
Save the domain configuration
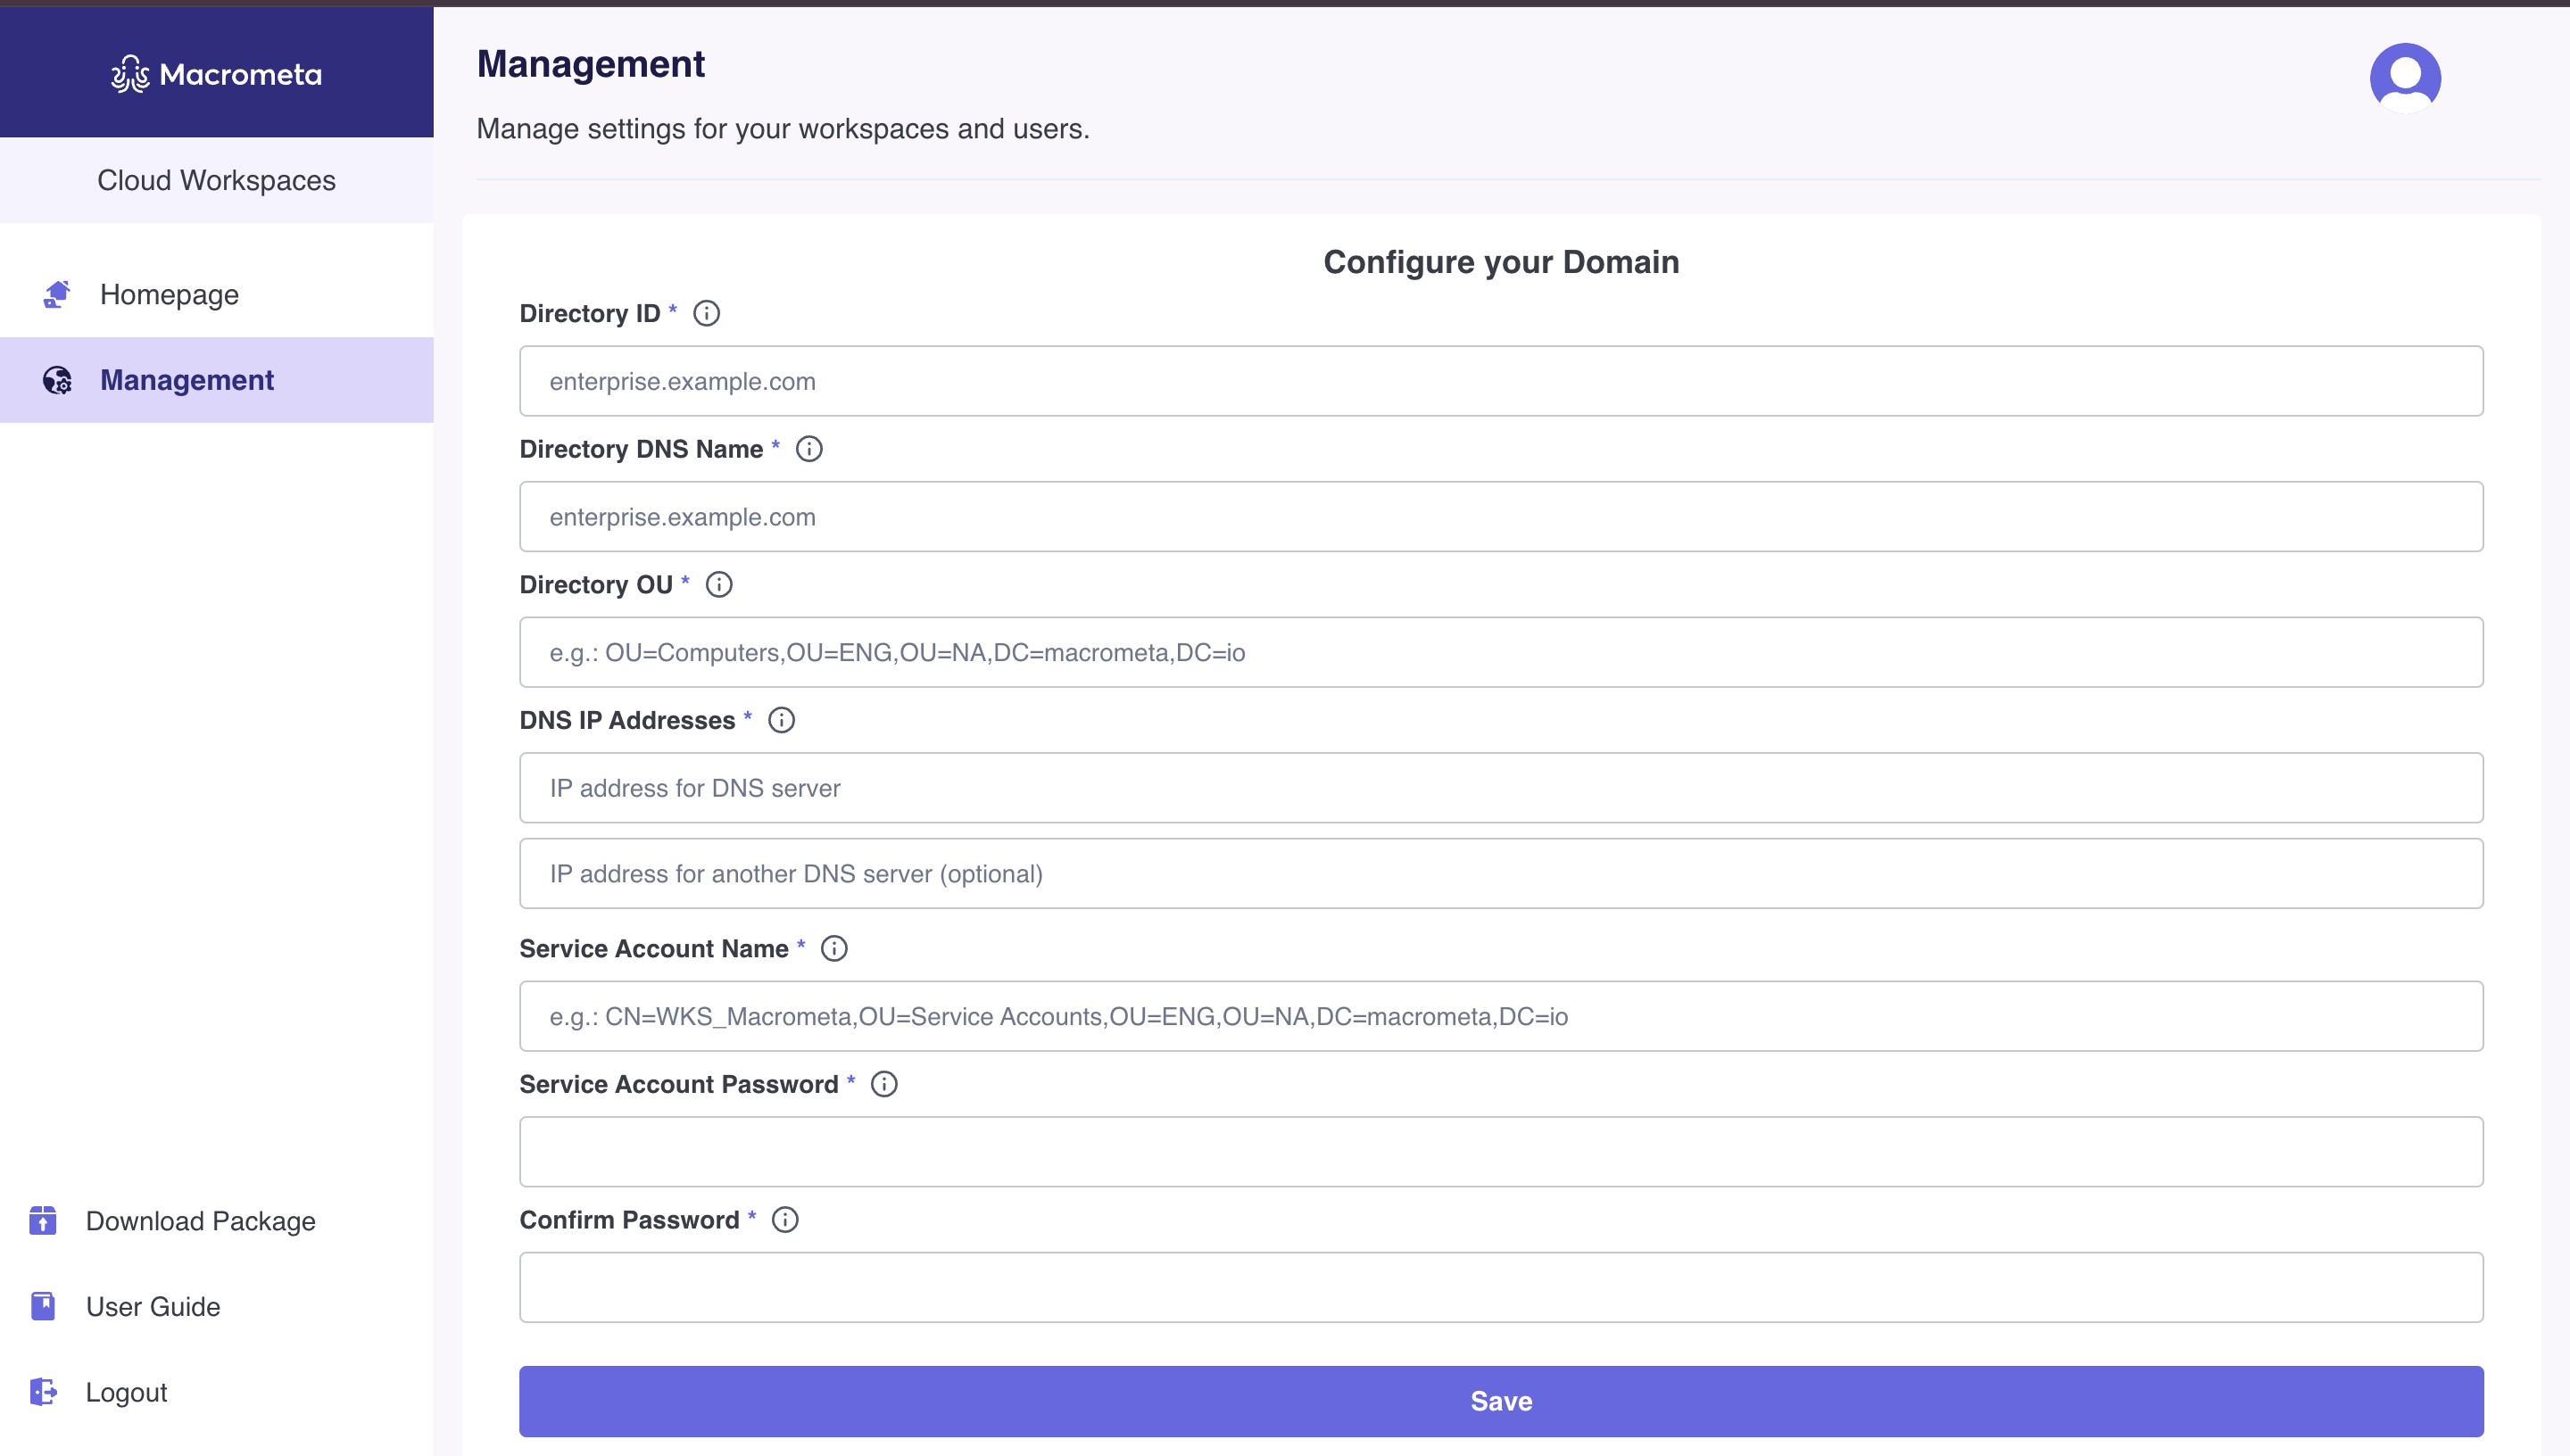[x=1501, y=1401]
